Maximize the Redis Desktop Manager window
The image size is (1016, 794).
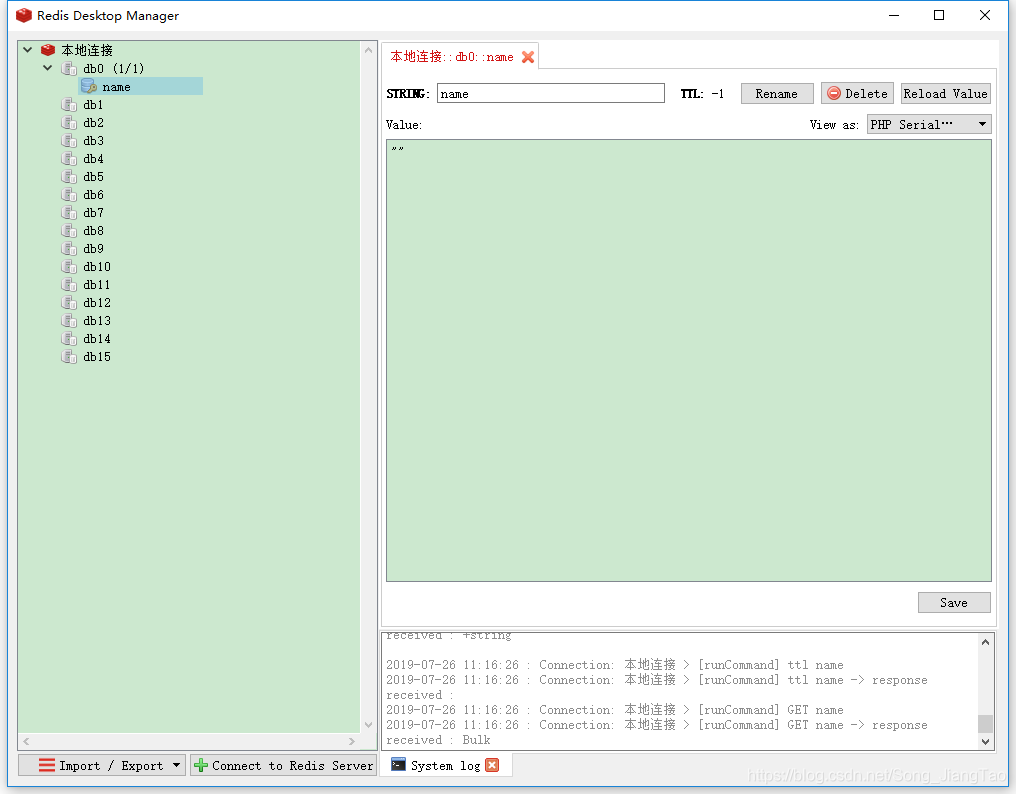tap(939, 15)
